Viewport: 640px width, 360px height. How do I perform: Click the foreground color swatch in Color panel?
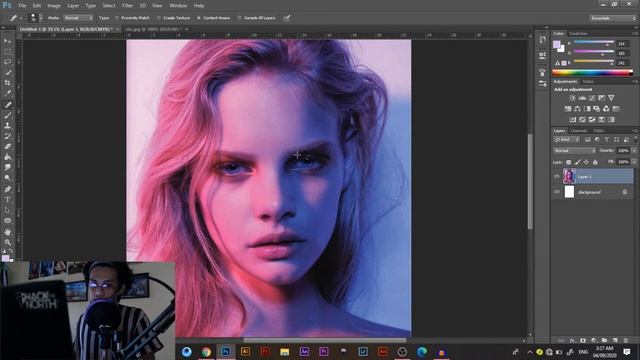(x=557, y=44)
